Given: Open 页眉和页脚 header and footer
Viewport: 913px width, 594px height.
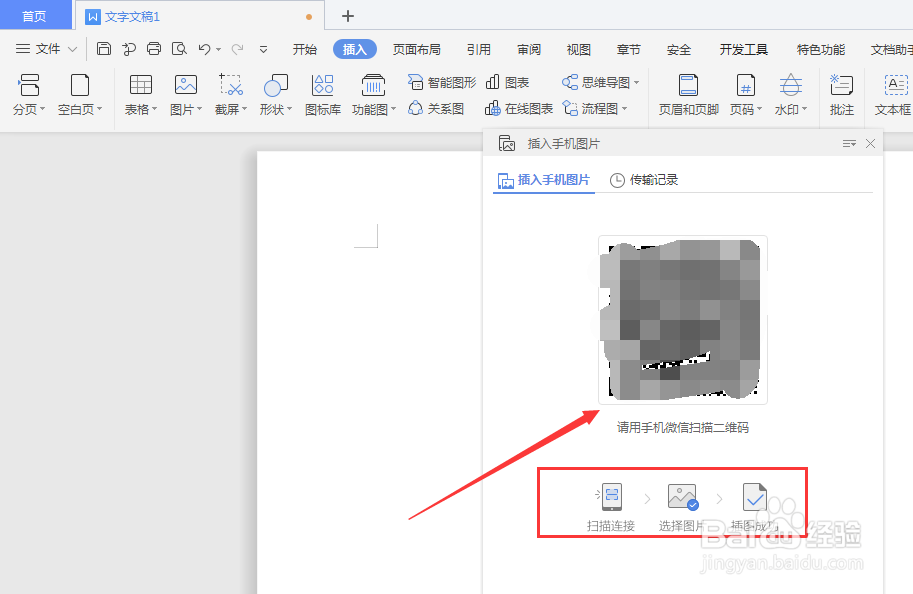Looking at the screenshot, I should (688, 94).
